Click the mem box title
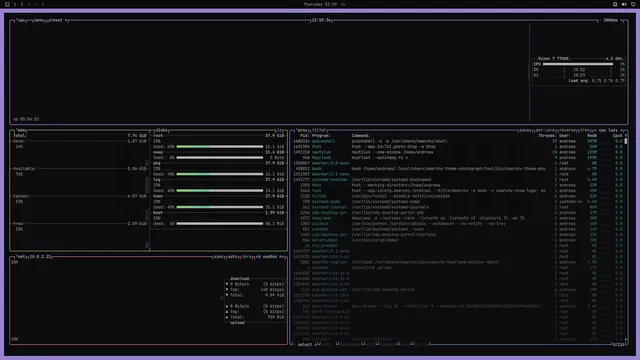Image resolution: width=640 pixels, height=360 pixels. (21, 130)
